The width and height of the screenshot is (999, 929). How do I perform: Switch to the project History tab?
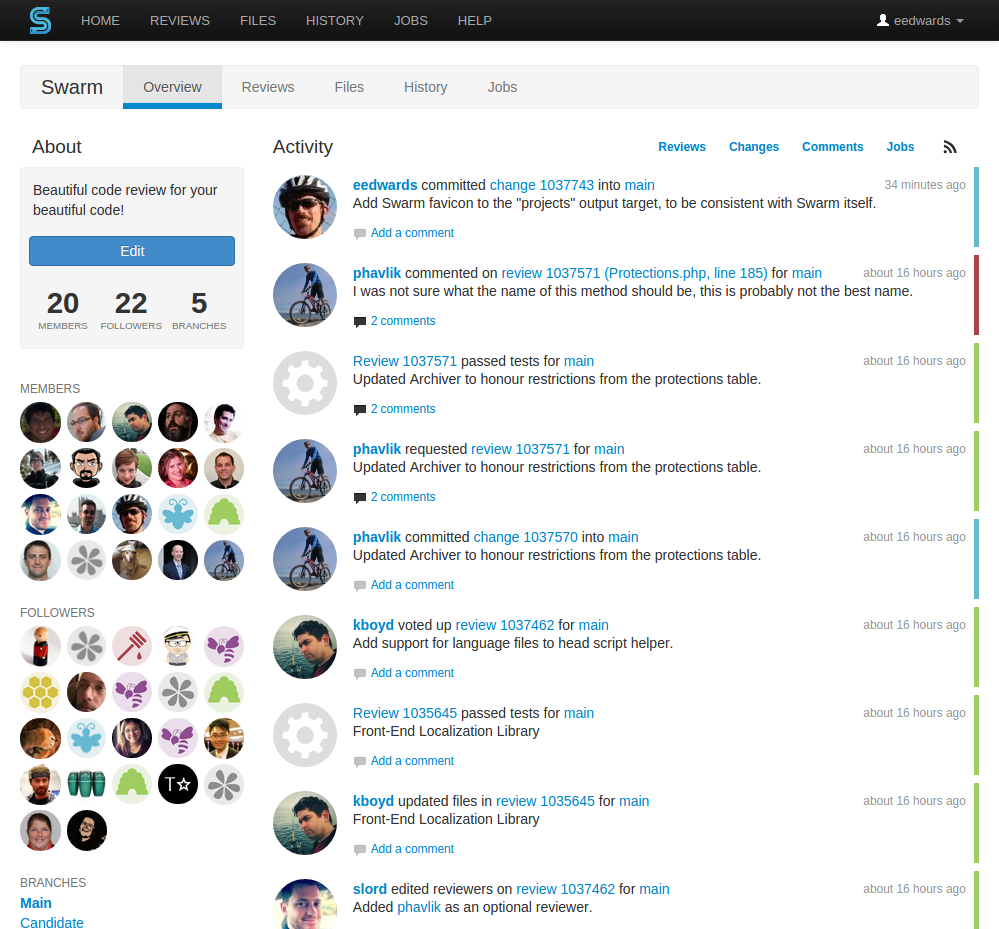pos(426,87)
